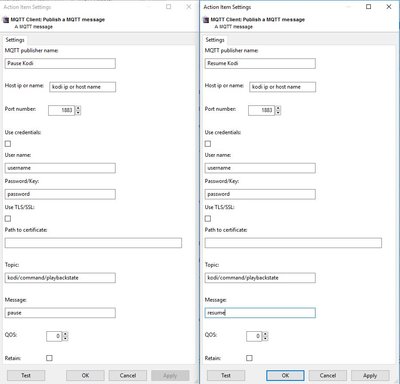Screen dimensions: 400x384
Task: Click Port number 1883 field in Resume Kodi window
Action: pos(261,110)
